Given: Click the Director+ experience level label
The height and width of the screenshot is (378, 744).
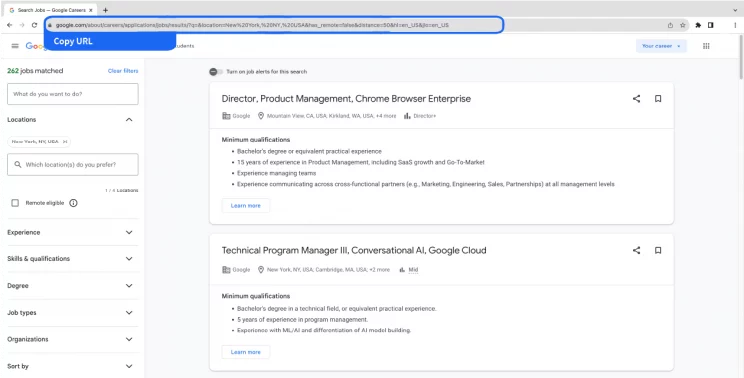Looking at the screenshot, I should (x=424, y=116).
